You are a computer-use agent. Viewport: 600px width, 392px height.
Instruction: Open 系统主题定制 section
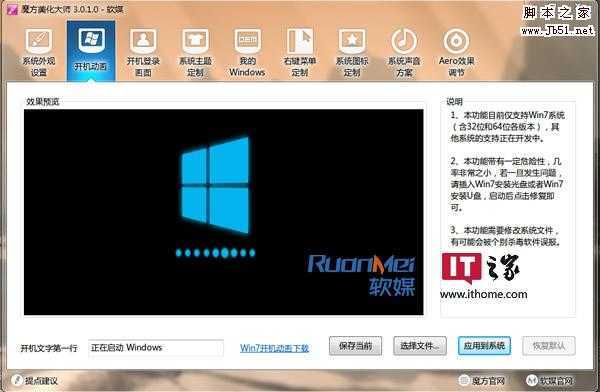click(195, 52)
